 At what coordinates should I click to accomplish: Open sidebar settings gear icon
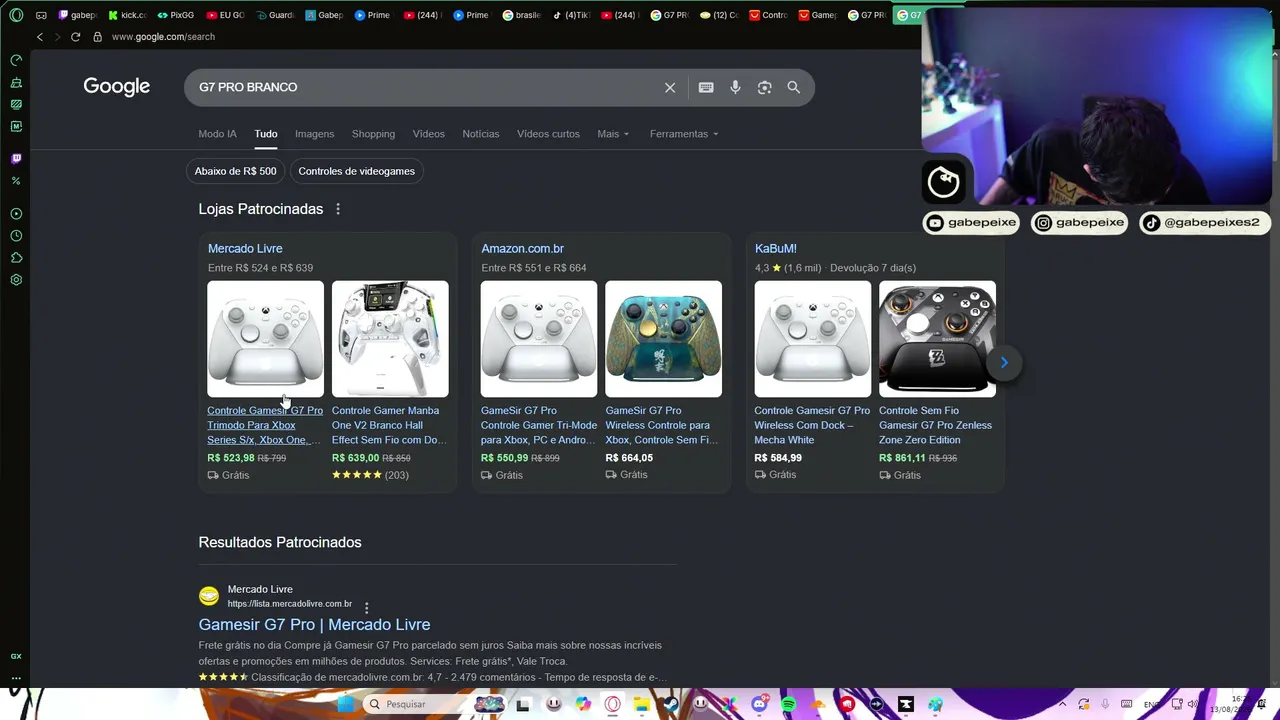point(16,280)
